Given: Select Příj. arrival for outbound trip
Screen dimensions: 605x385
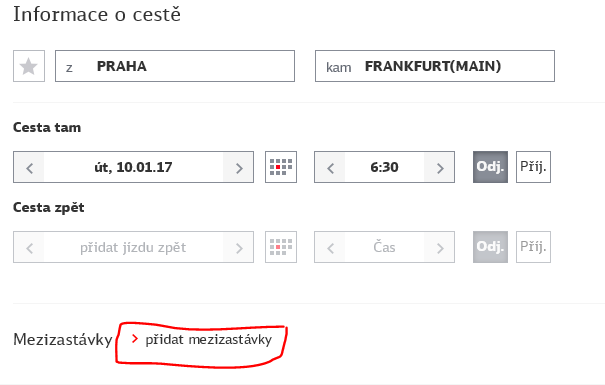Looking at the screenshot, I should (x=533, y=167).
